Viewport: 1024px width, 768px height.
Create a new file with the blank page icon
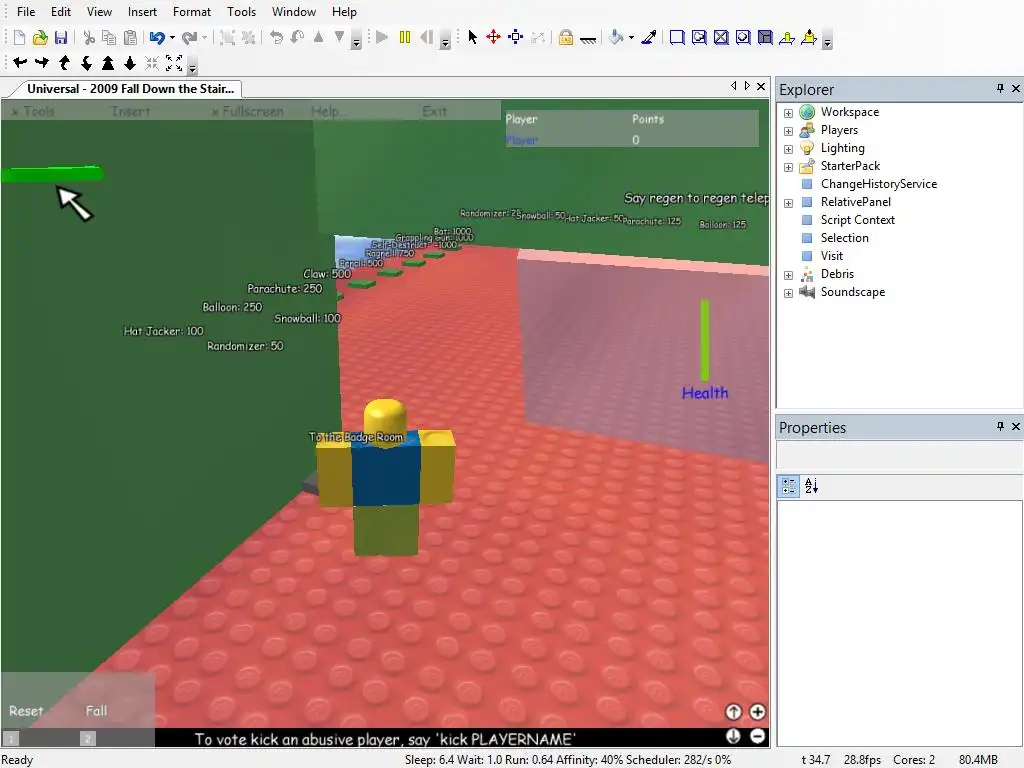(19, 38)
